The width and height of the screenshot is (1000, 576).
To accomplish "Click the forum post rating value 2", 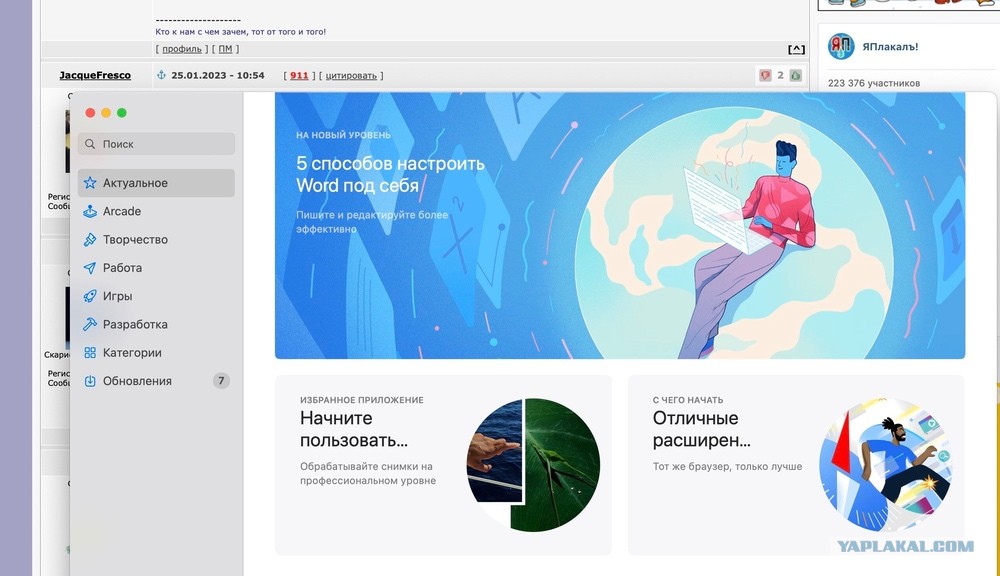I will point(780,75).
